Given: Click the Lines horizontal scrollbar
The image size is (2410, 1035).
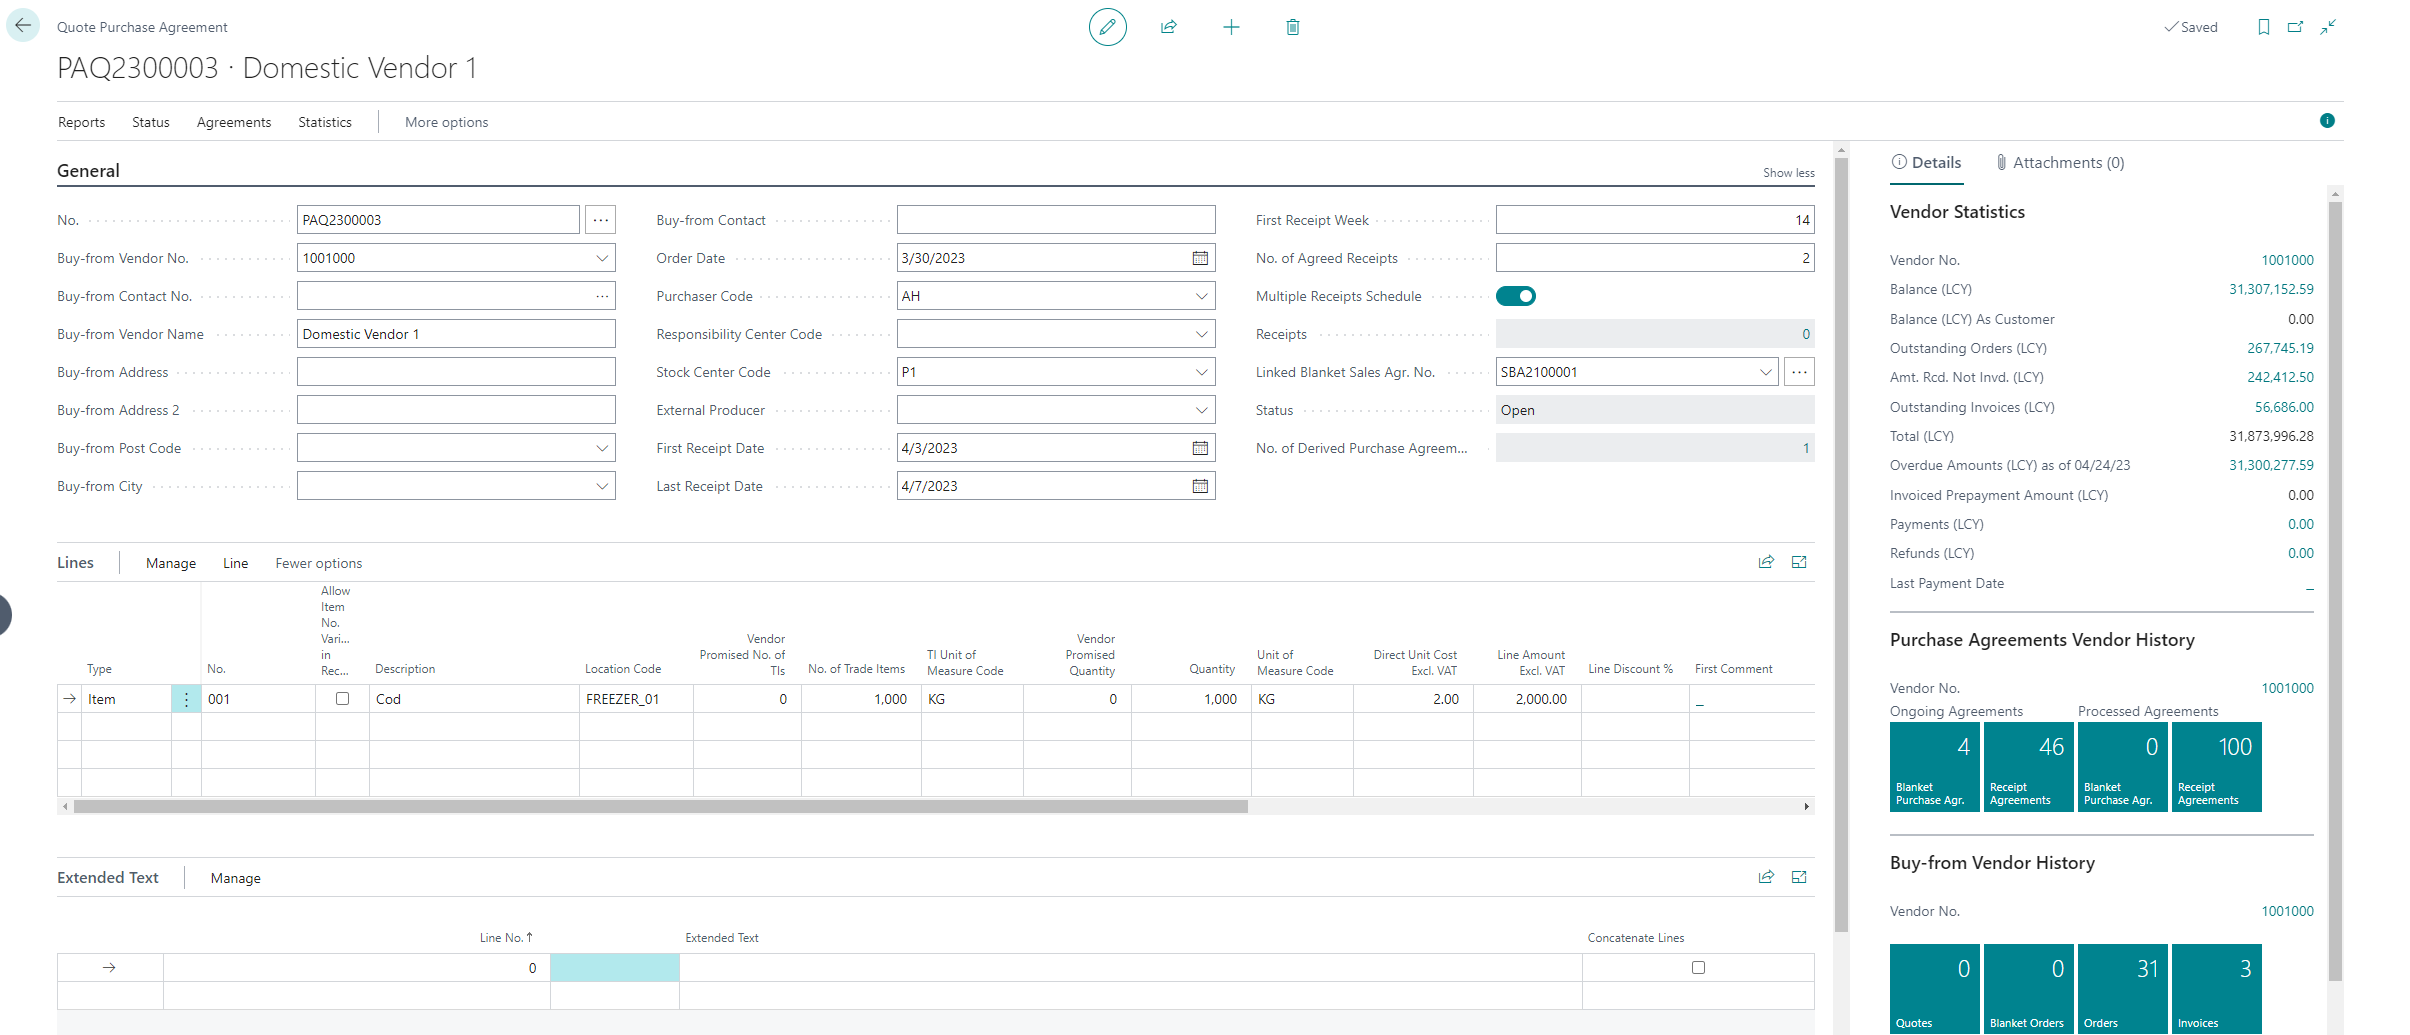Looking at the screenshot, I should [x=660, y=806].
